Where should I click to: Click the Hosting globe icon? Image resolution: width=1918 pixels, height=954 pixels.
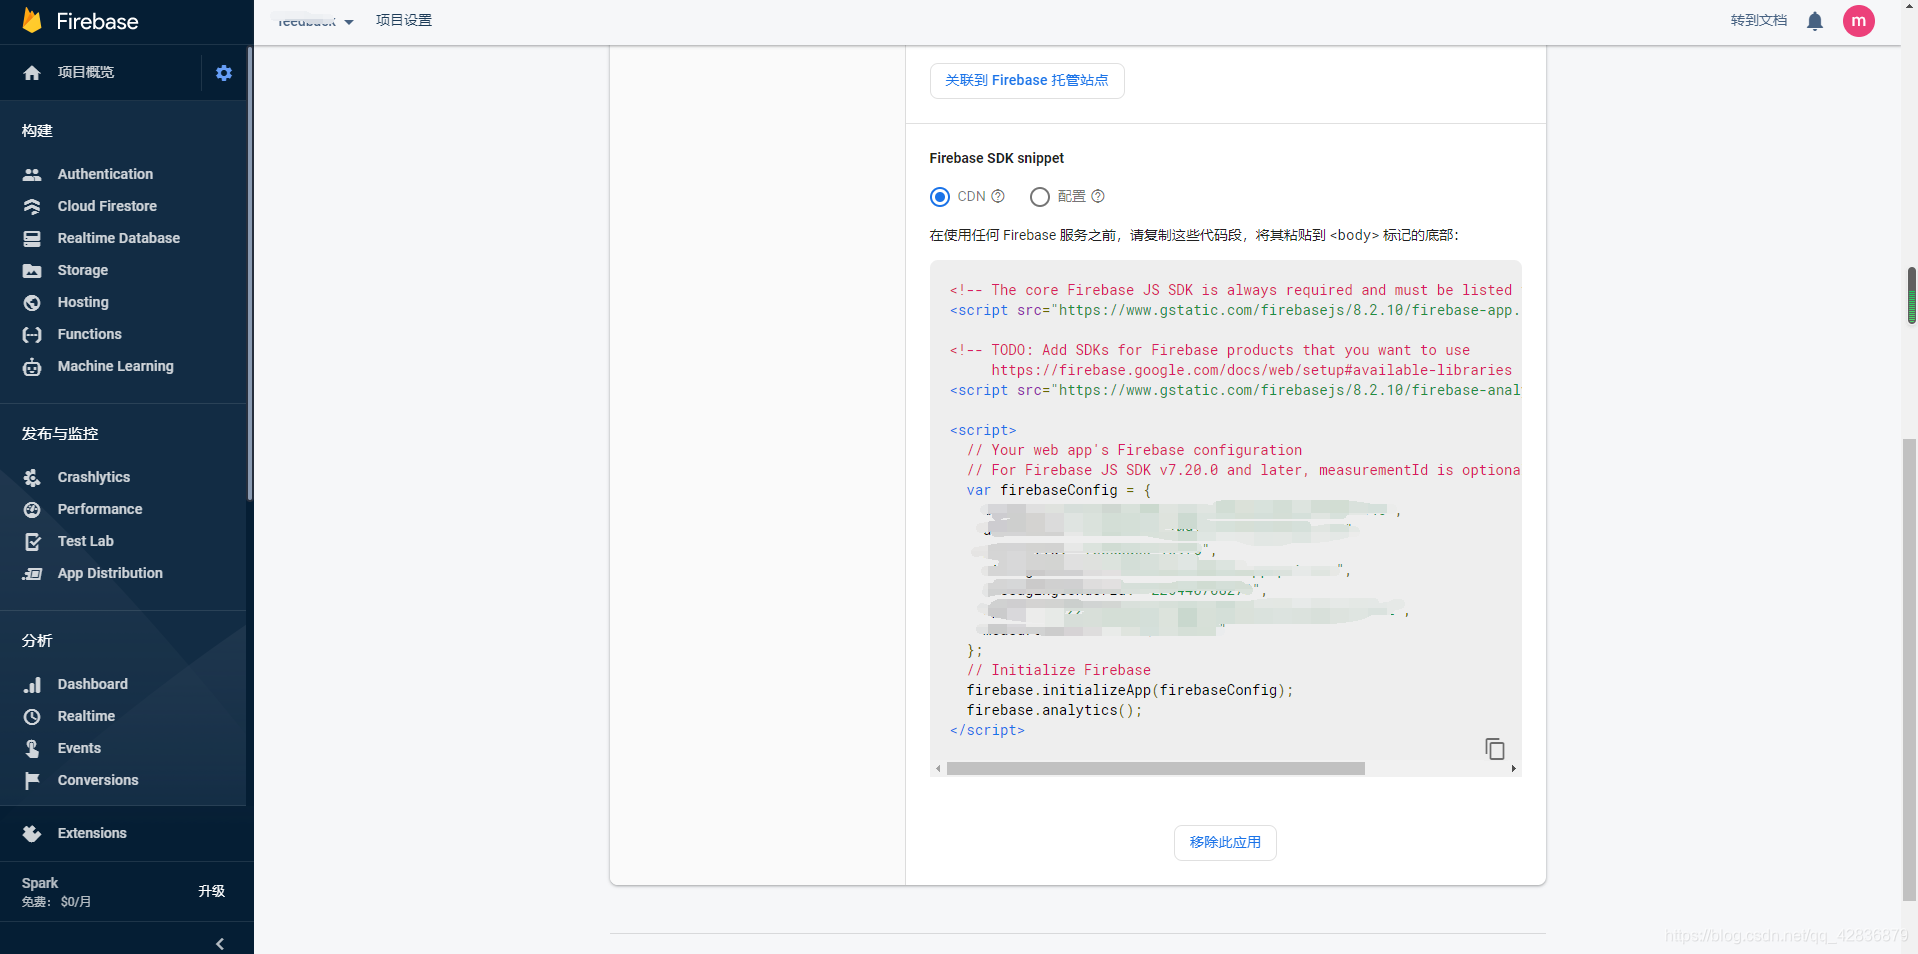pos(32,302)
